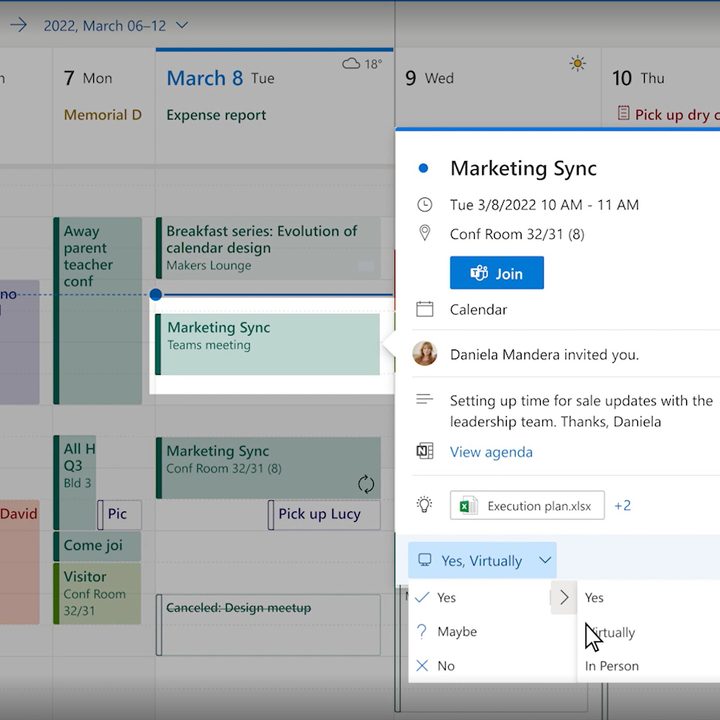Open the Expense report all-day event
Image resolution: width=720 pixels, height=720 pixels.
(216, 115)
